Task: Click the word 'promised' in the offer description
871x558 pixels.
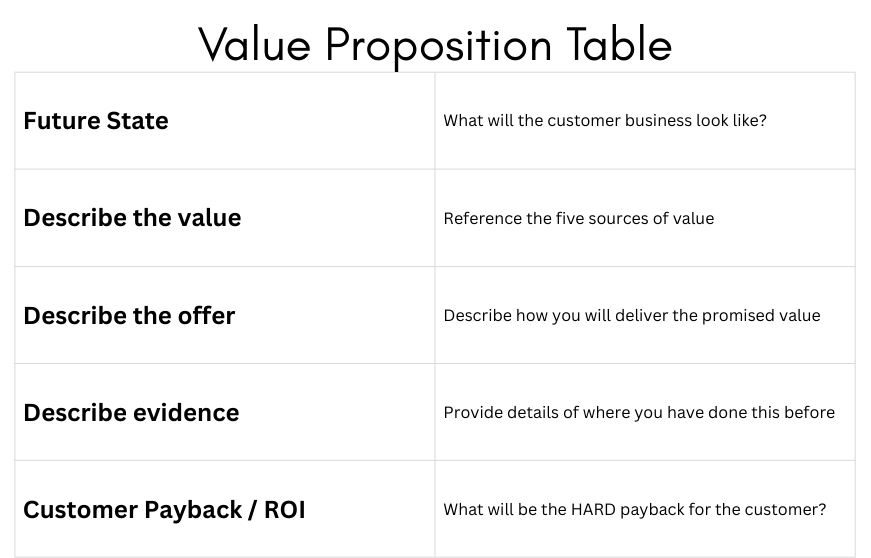Action: [x=739, y=315]
